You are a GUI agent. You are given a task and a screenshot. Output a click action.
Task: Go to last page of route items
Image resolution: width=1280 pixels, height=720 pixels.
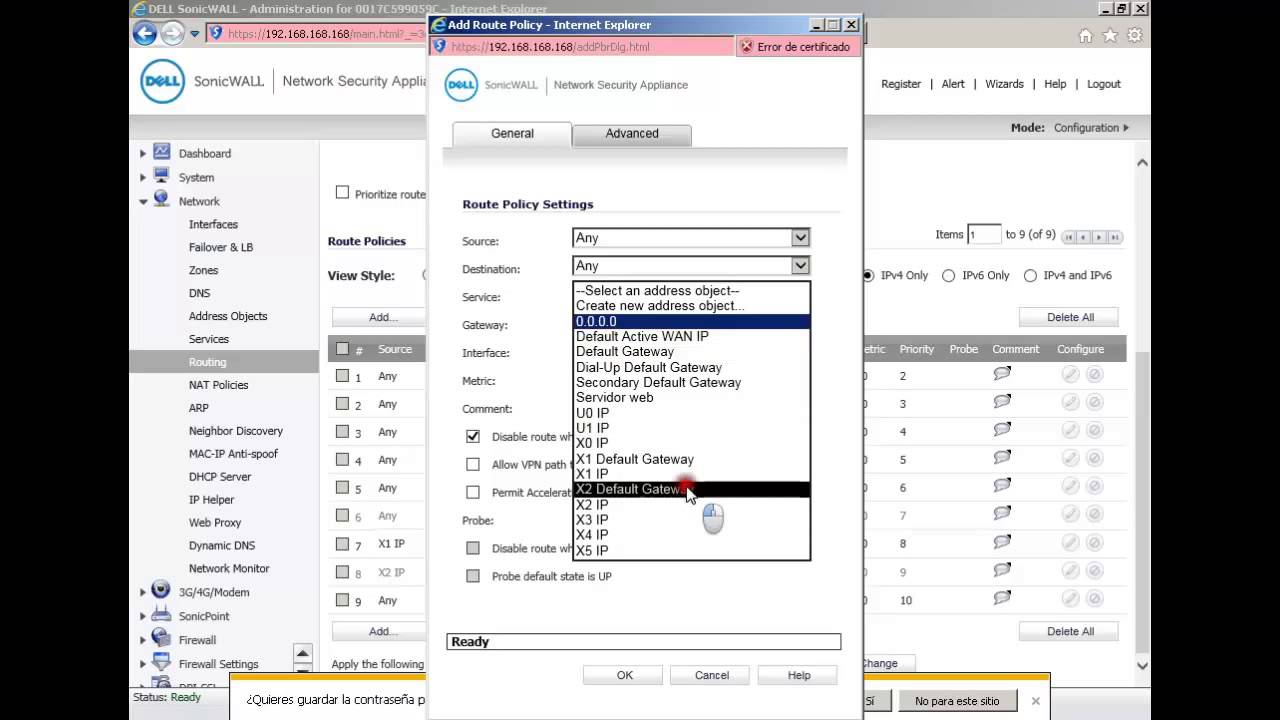click(x=1115, y=237)
